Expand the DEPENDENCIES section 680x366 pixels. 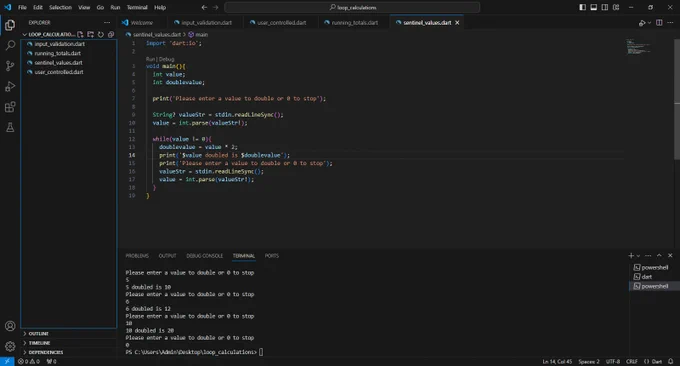coord(45,352)
